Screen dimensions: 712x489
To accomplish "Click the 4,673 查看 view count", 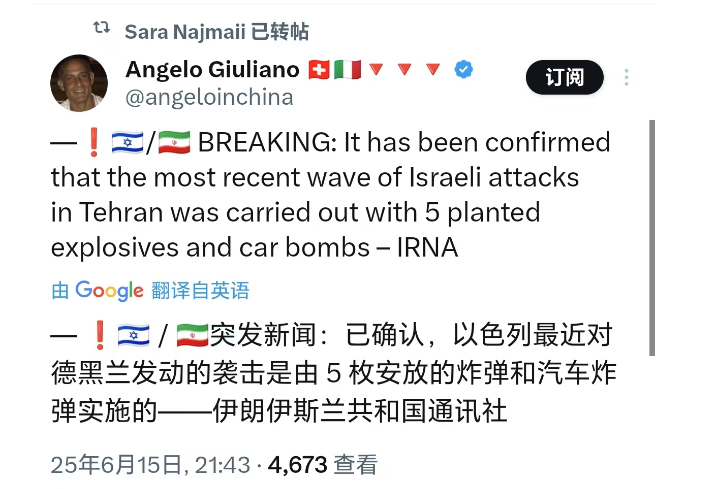I will coord(323,464).
